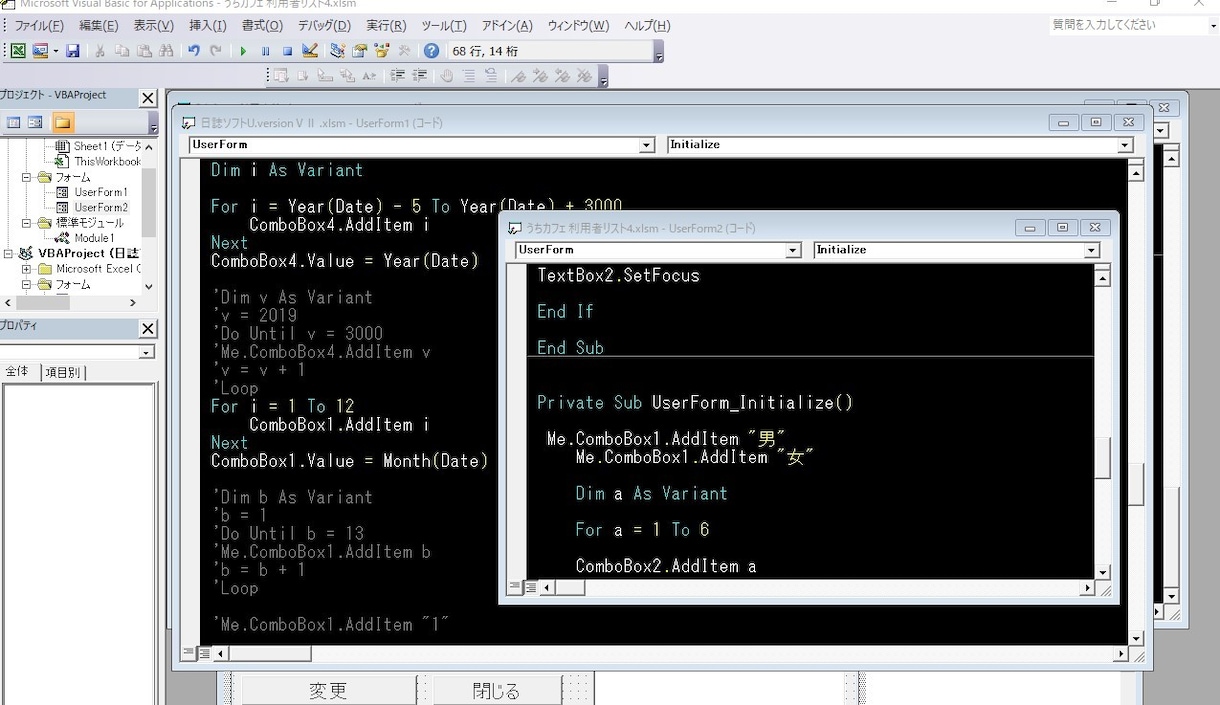Open the 編集(E) menu
The height and width of the screenshot is (705, 1220).
point(98,26)
